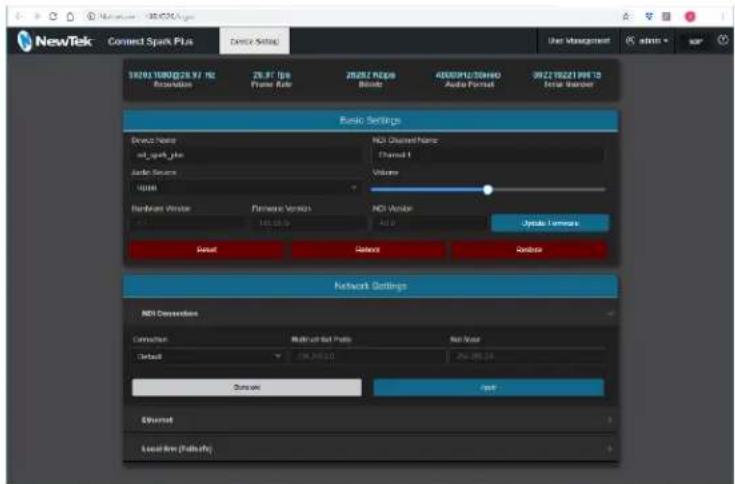Click the site info icon in address bar
The height and width of the screenshot is (484, 735).
click(91, 16)
